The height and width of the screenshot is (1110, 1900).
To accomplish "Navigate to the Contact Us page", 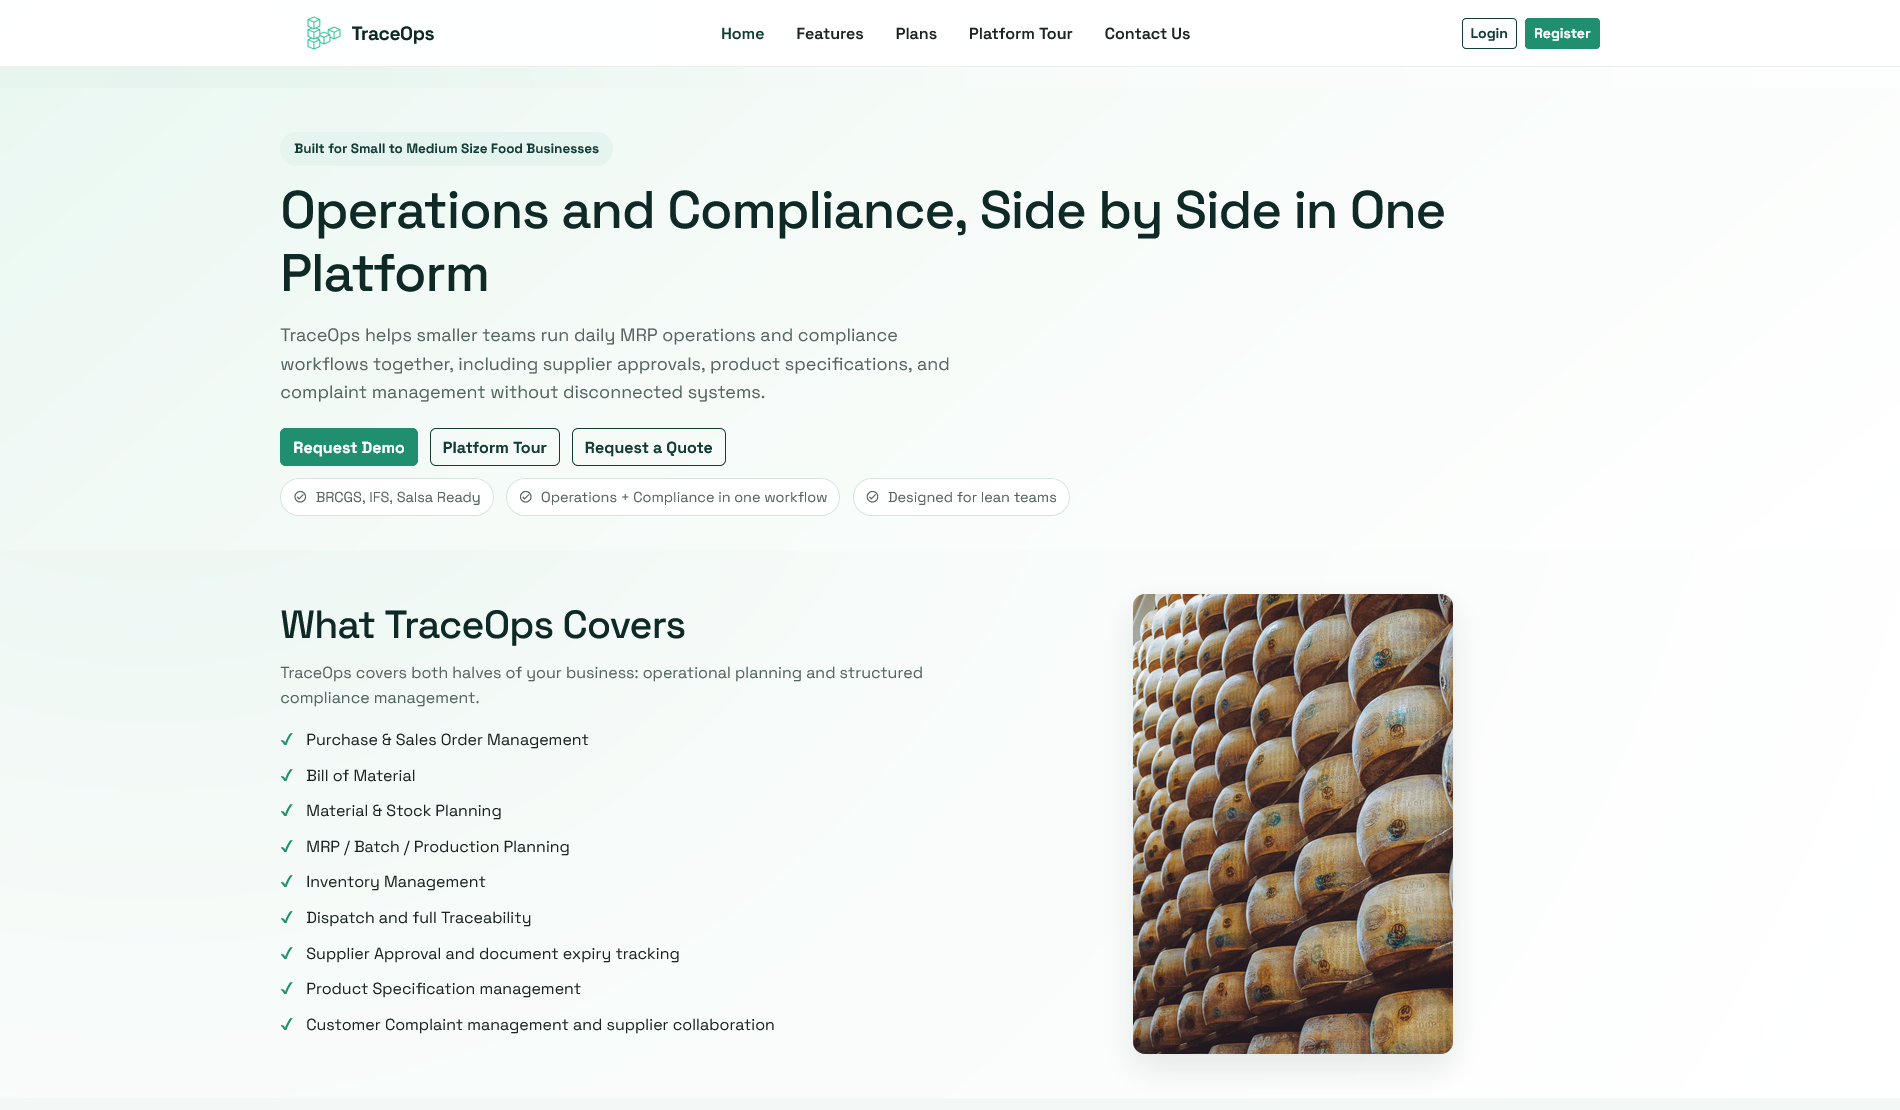I will [1146, 33].
